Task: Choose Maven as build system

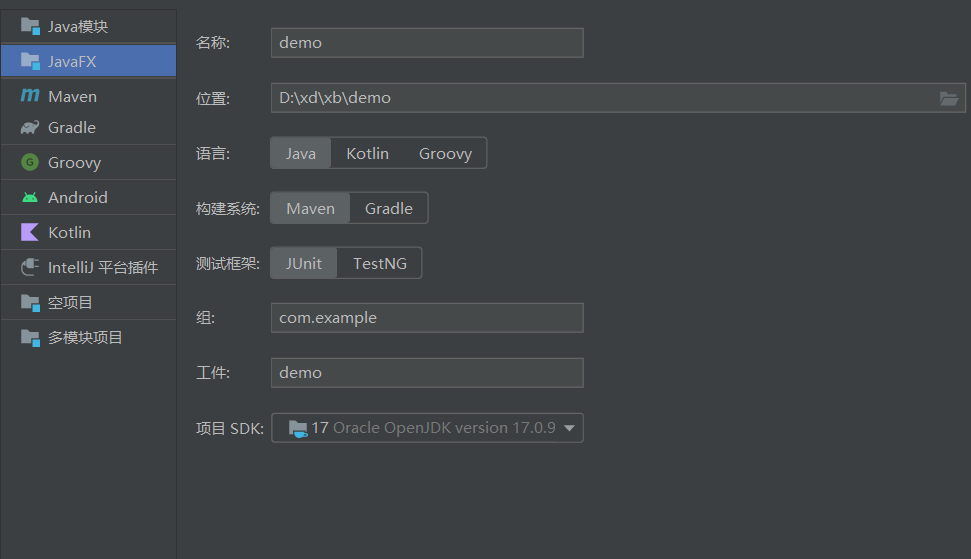Action: coord(310,209)
